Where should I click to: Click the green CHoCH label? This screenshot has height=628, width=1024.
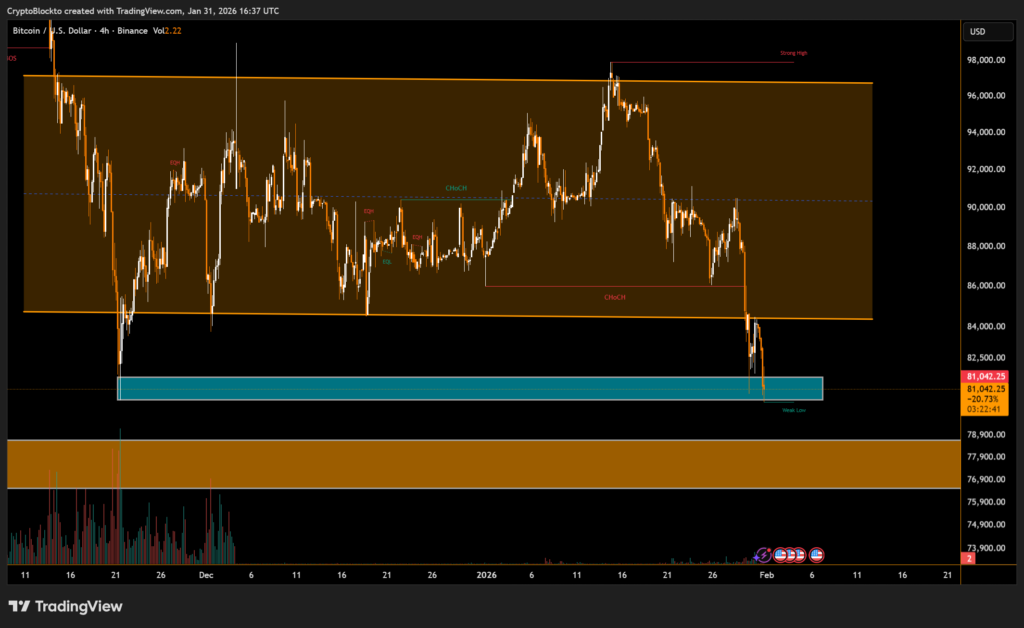(x=456, y=188)
